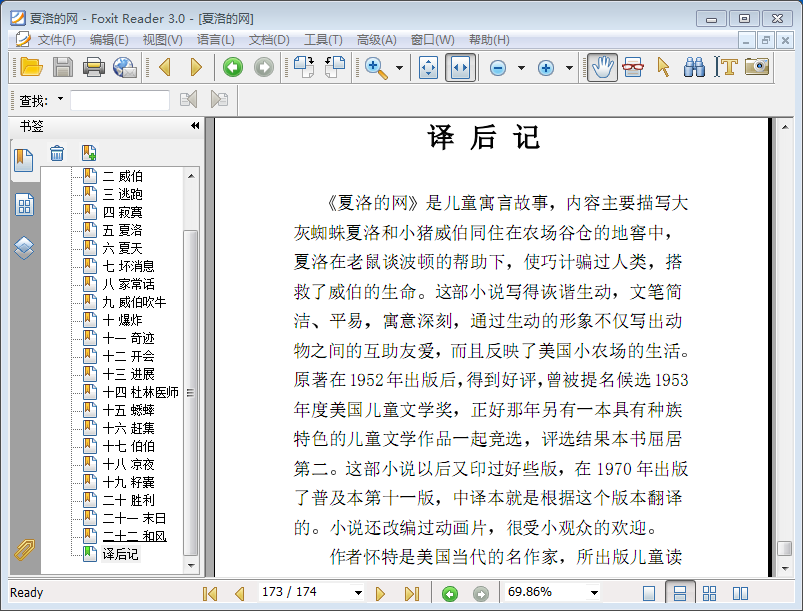803x611 pixels.
Task: Collapse the bookmarks side panel
Action: [195, 126]
